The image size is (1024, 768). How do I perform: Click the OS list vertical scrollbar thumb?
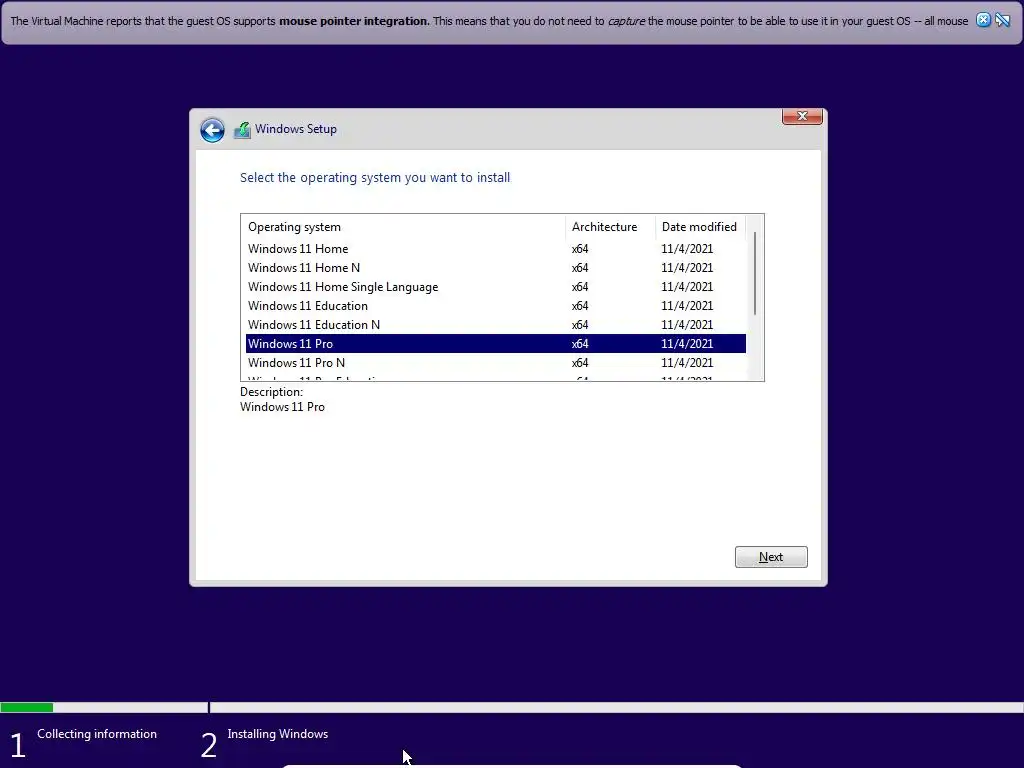755,274
